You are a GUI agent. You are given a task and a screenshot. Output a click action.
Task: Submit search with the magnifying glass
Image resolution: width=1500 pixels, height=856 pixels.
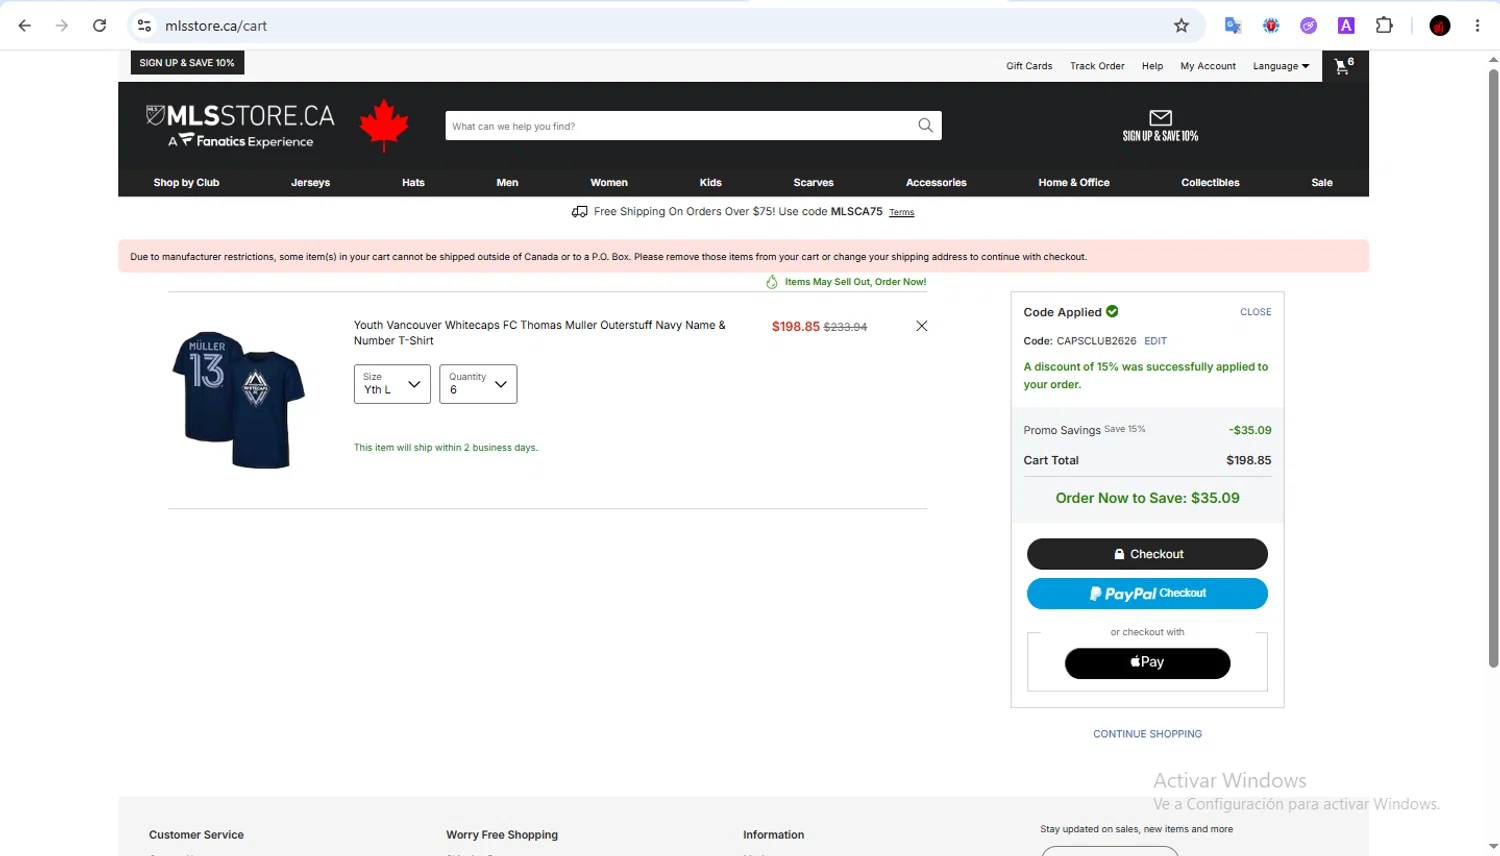point(925,126)
